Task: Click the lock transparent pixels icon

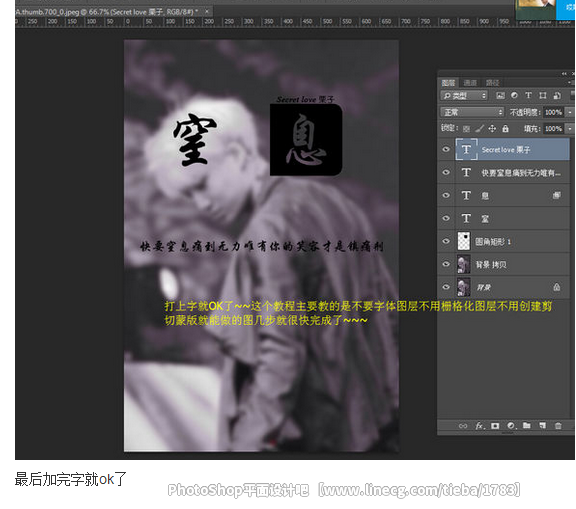Action: pos(466,129)
